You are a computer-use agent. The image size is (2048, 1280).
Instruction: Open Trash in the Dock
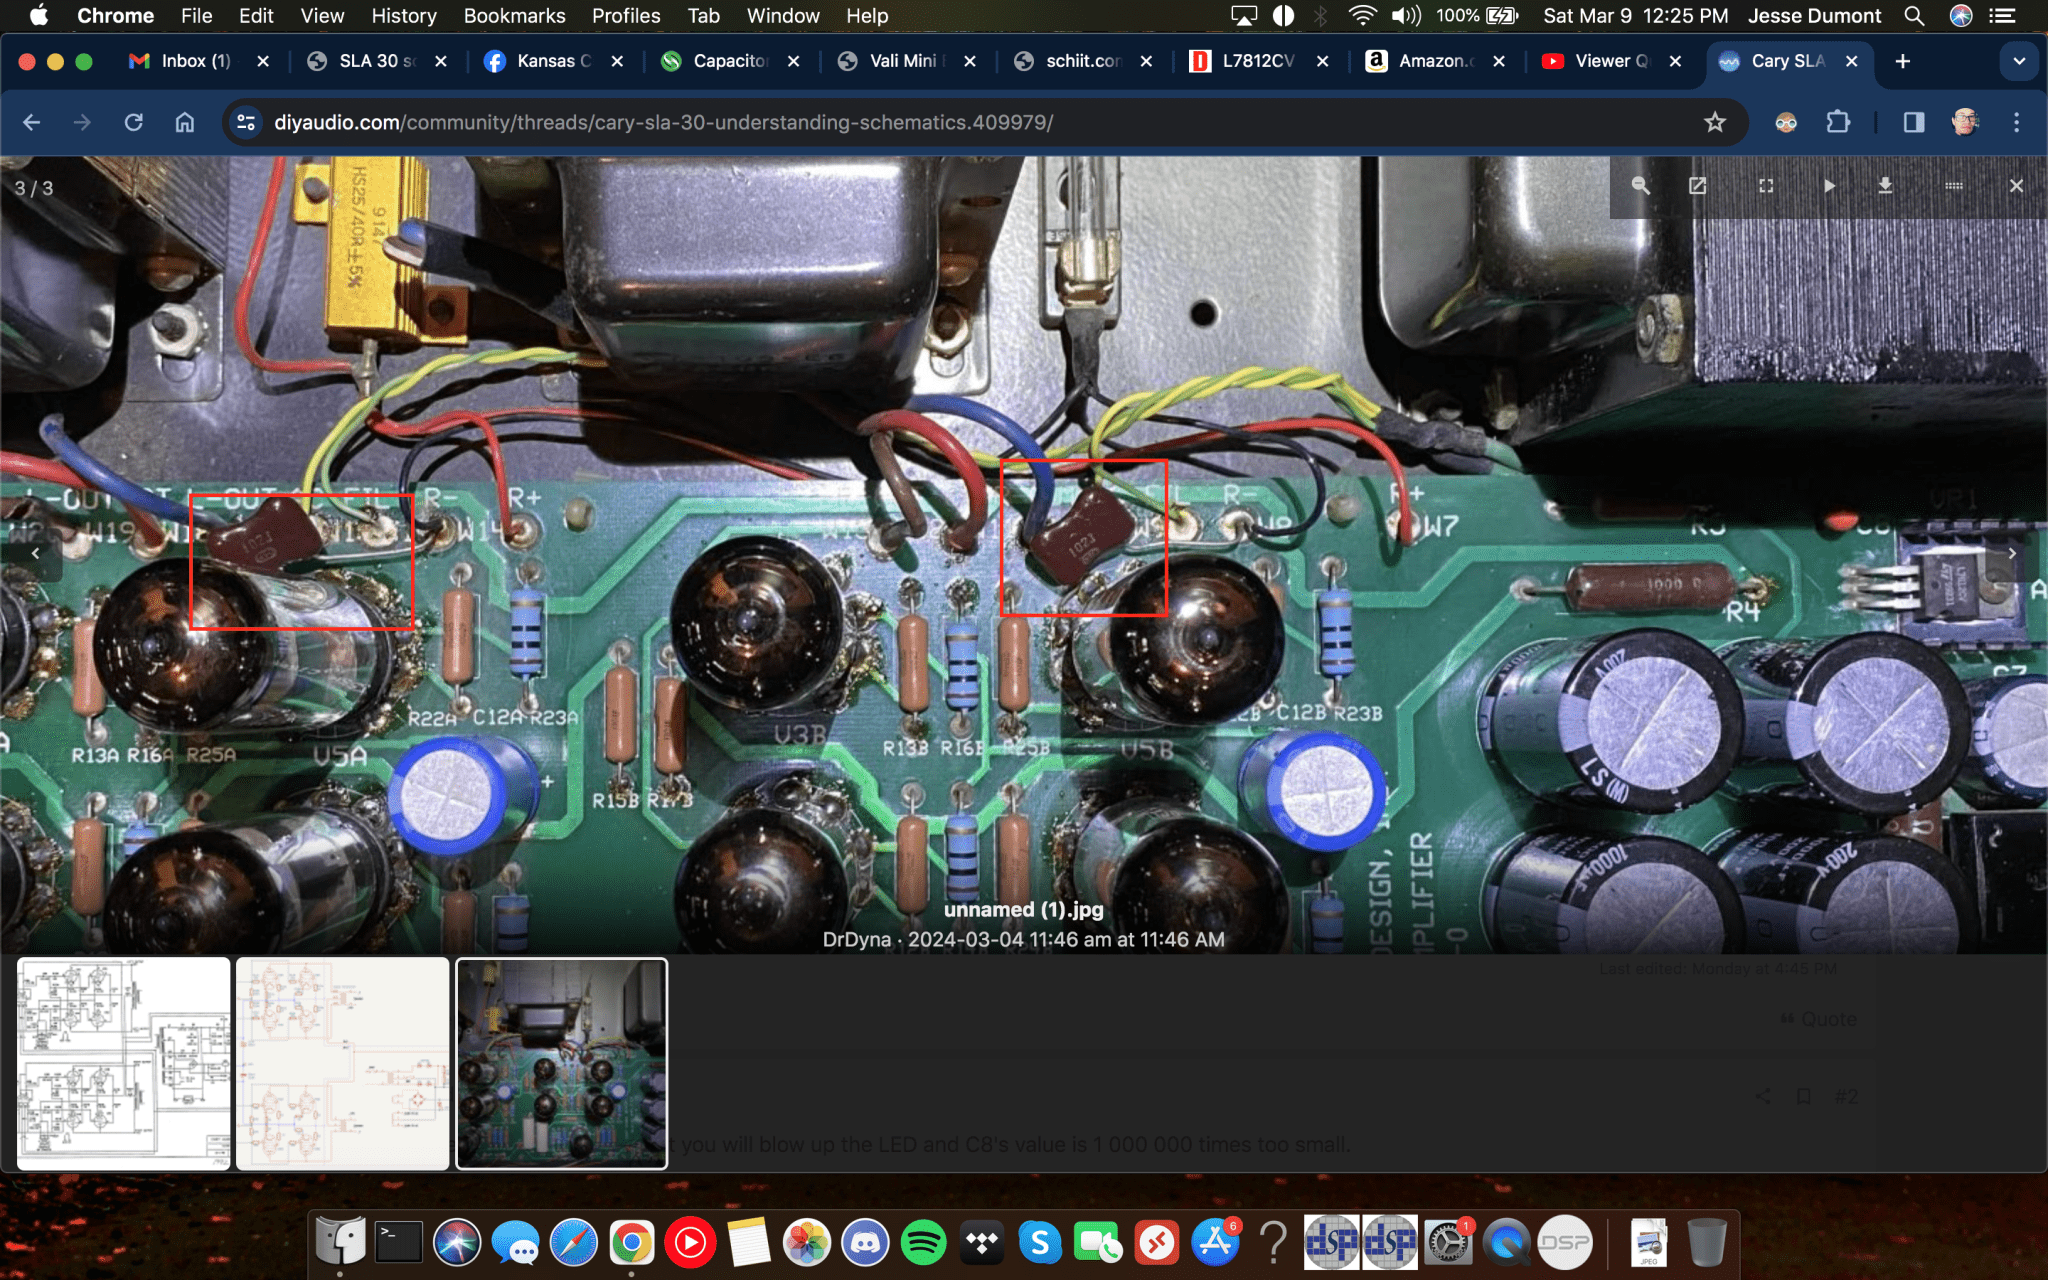coord(1707,1243)
